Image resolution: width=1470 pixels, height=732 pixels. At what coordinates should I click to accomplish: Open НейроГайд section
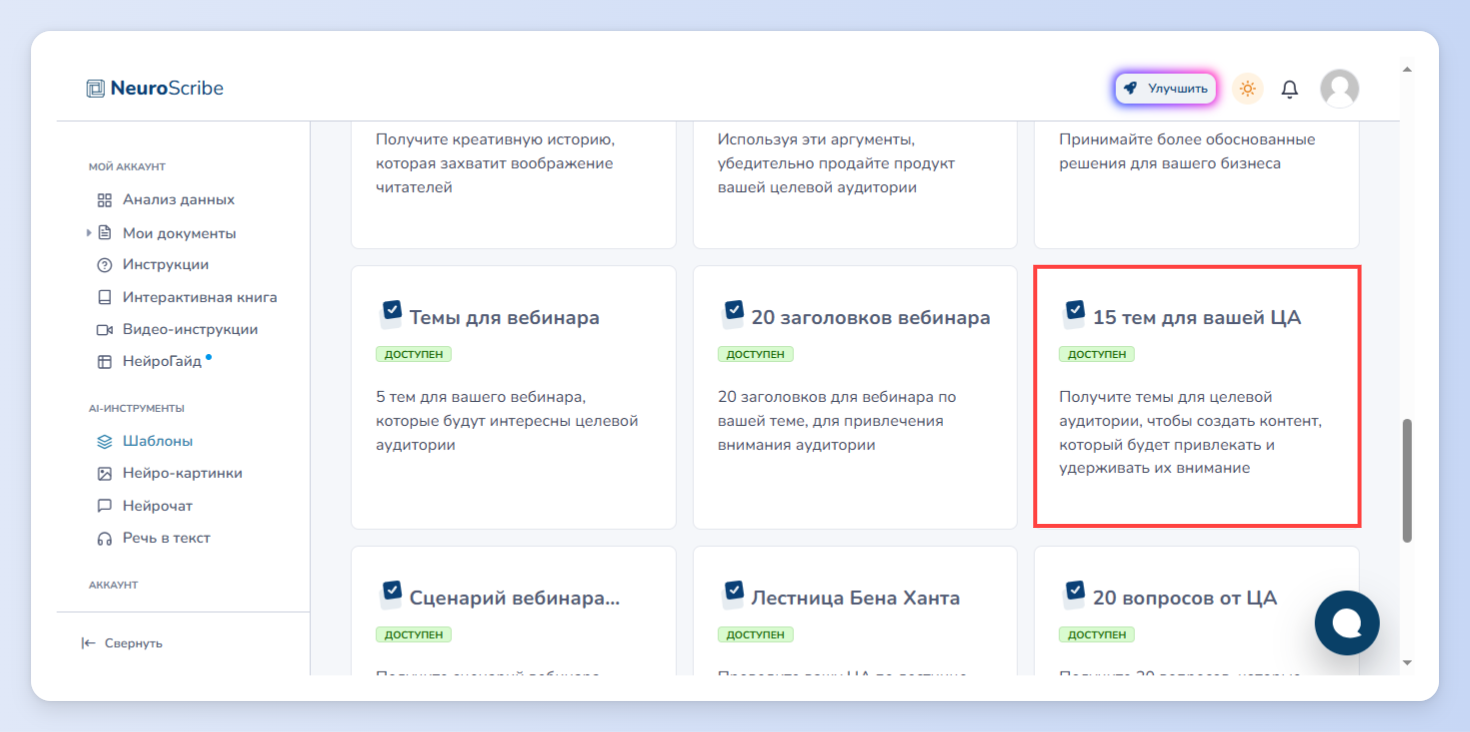162,362
